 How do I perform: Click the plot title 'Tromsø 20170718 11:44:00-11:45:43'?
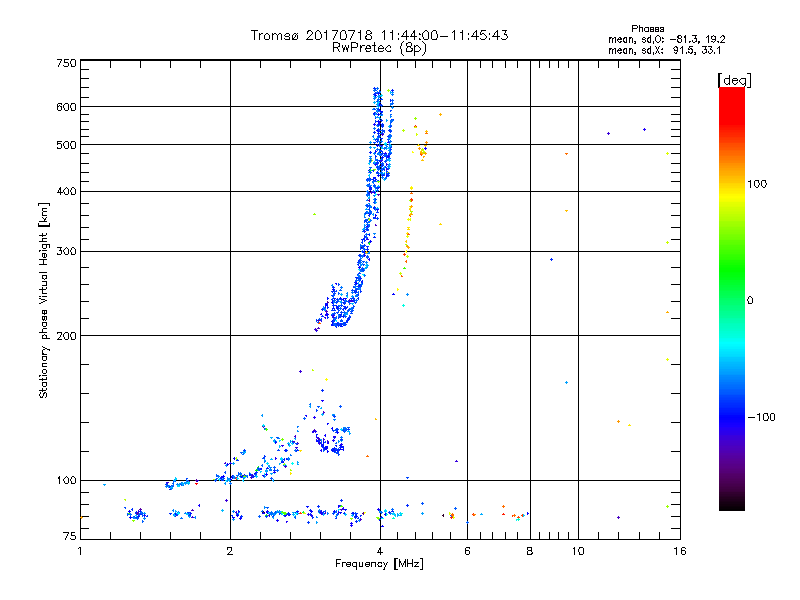[380, 35]
